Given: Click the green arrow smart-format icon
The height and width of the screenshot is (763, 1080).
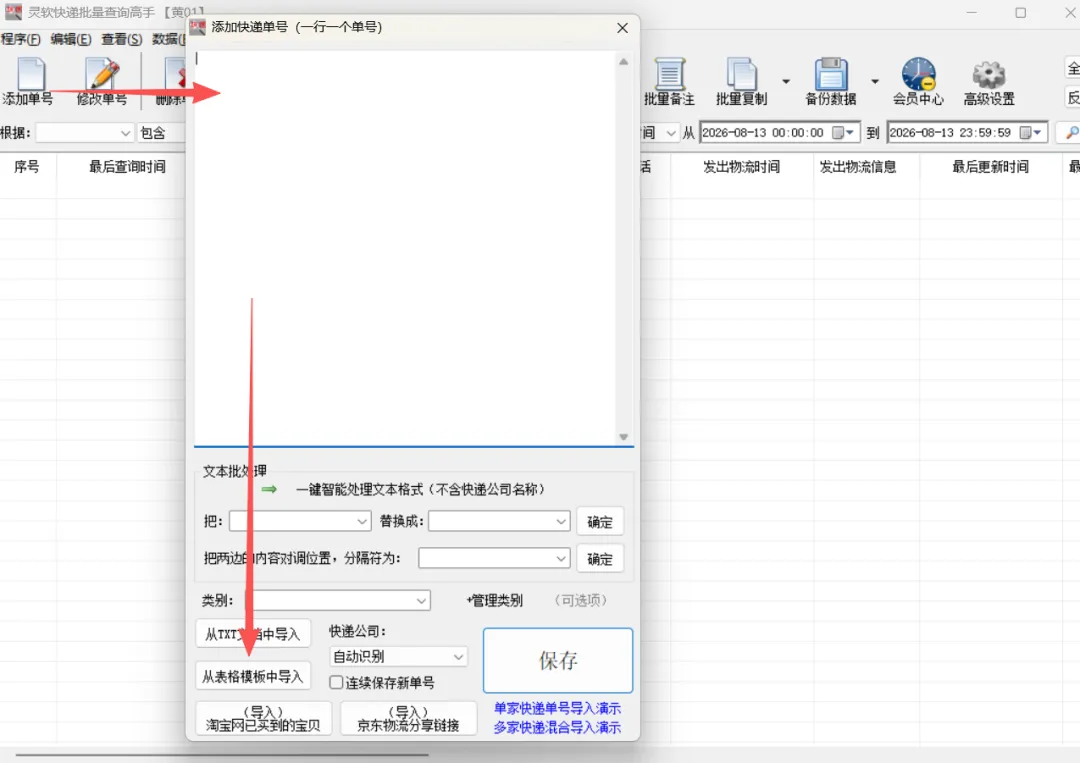Looking at the screenshot, I should pos(269,489).
